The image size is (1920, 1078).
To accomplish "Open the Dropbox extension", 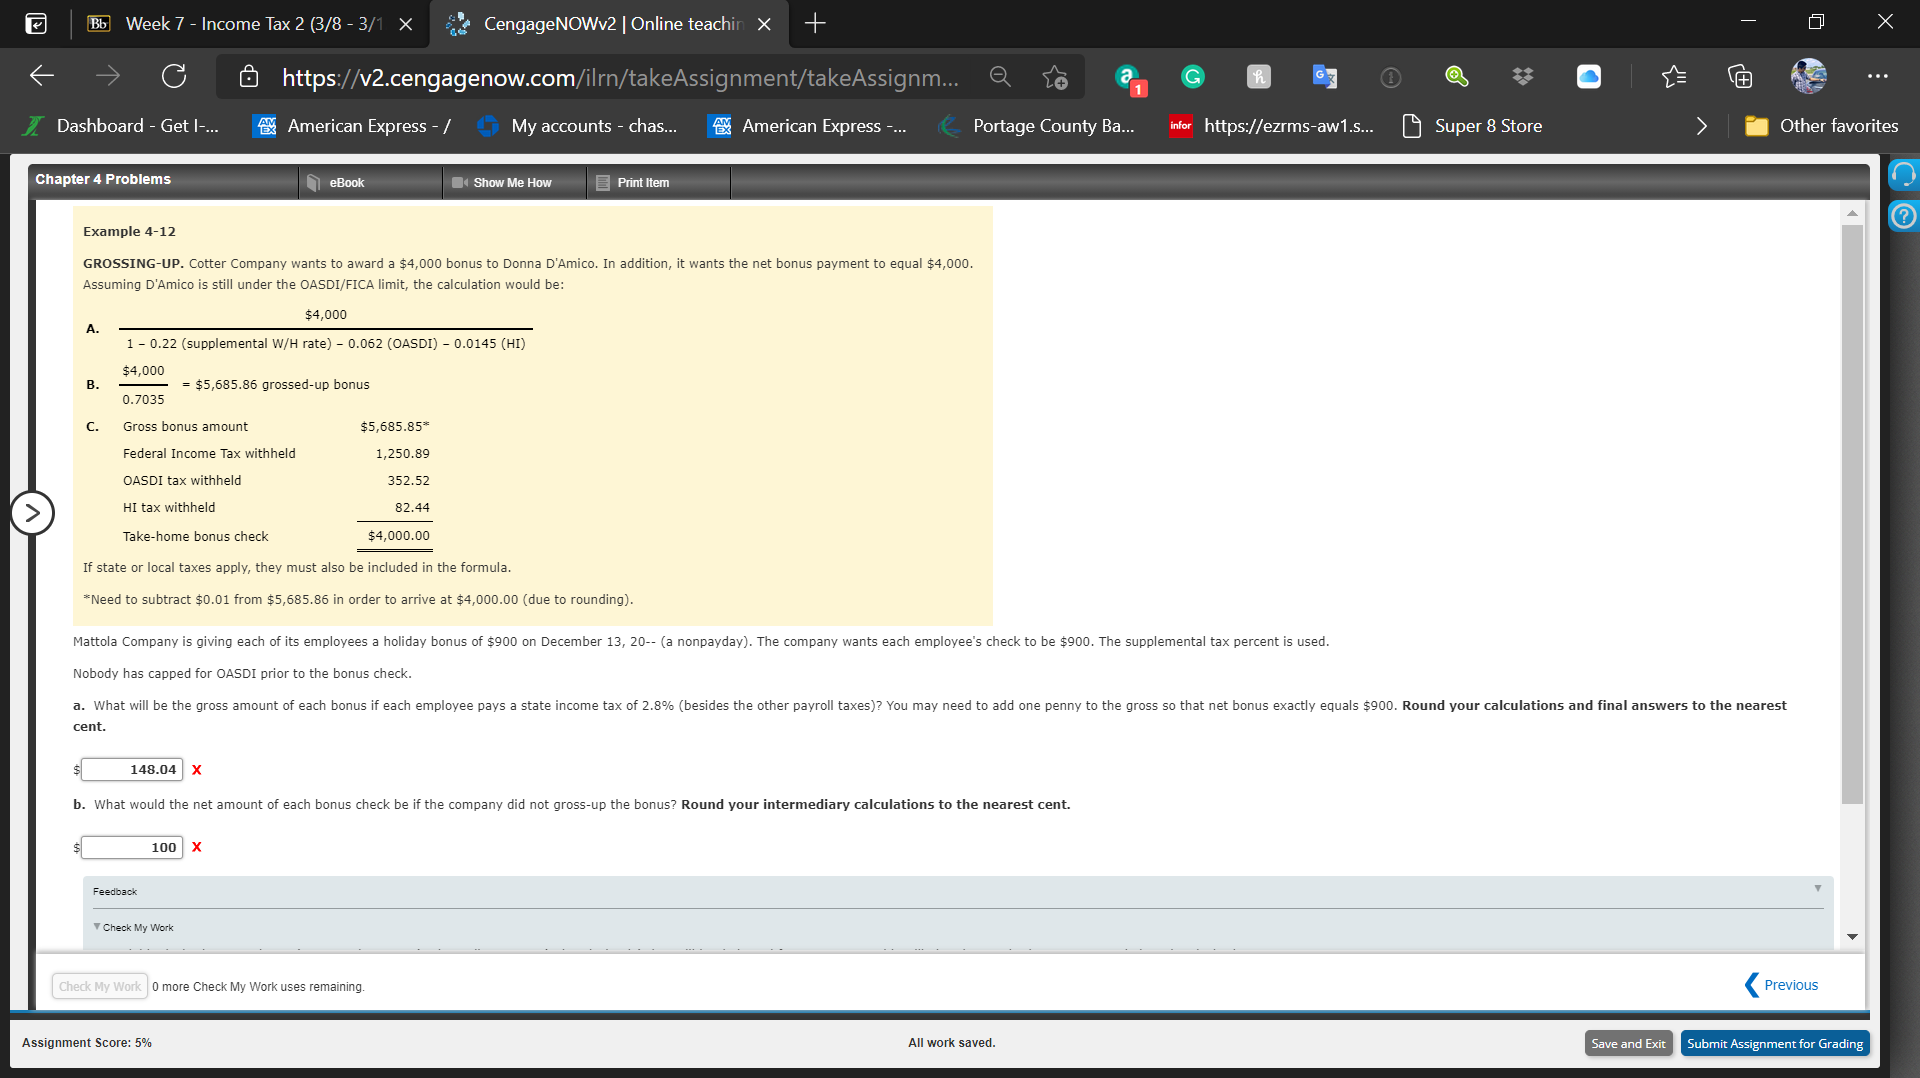I will 1522,76.
